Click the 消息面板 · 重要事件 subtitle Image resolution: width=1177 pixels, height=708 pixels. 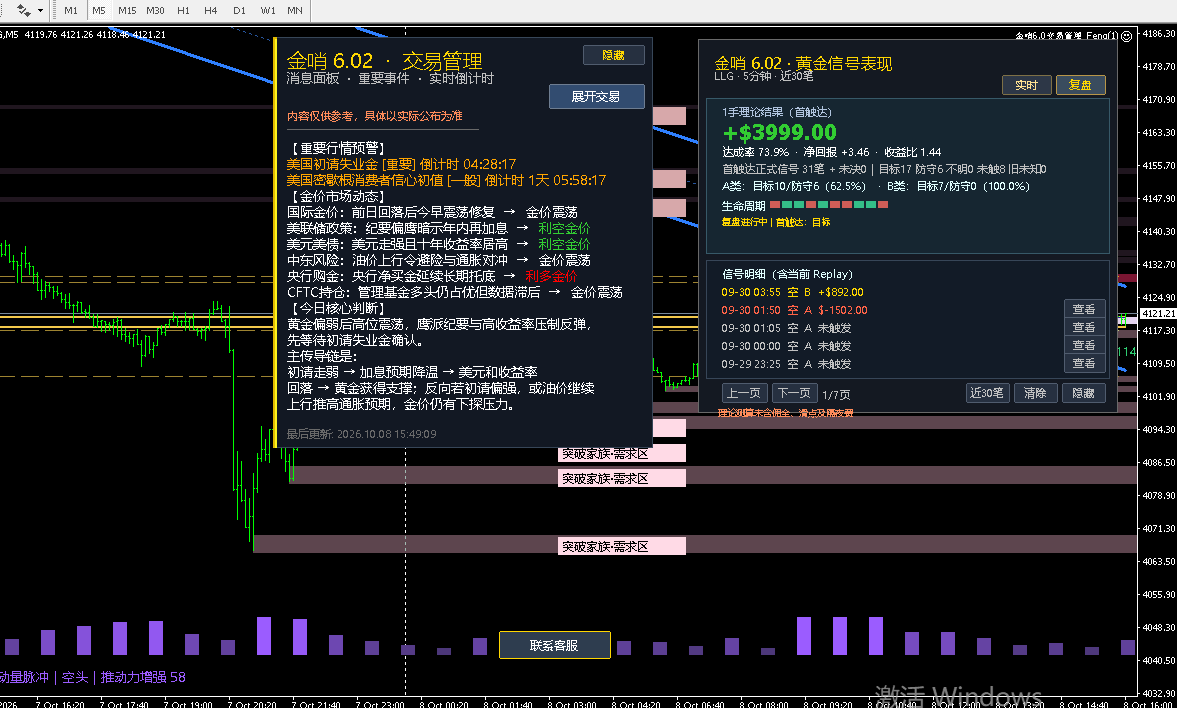(390, 78)
